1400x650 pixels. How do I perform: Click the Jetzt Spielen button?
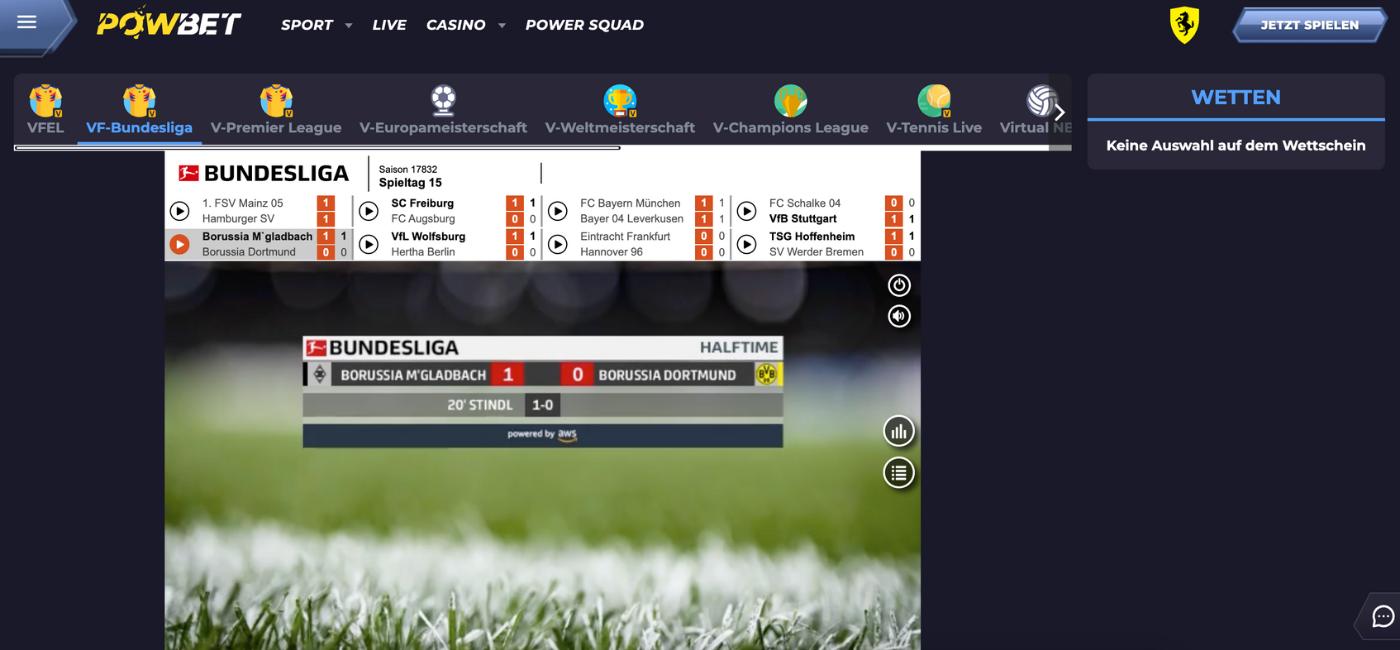1309,25
